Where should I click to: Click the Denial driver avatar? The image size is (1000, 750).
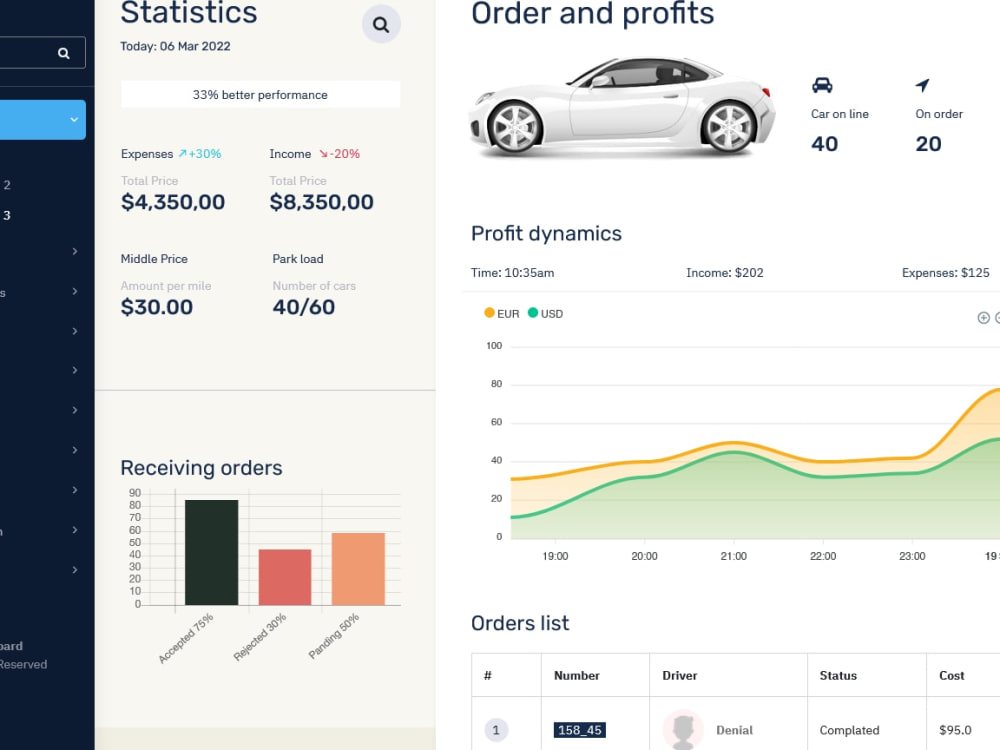(x=683, y=730)
